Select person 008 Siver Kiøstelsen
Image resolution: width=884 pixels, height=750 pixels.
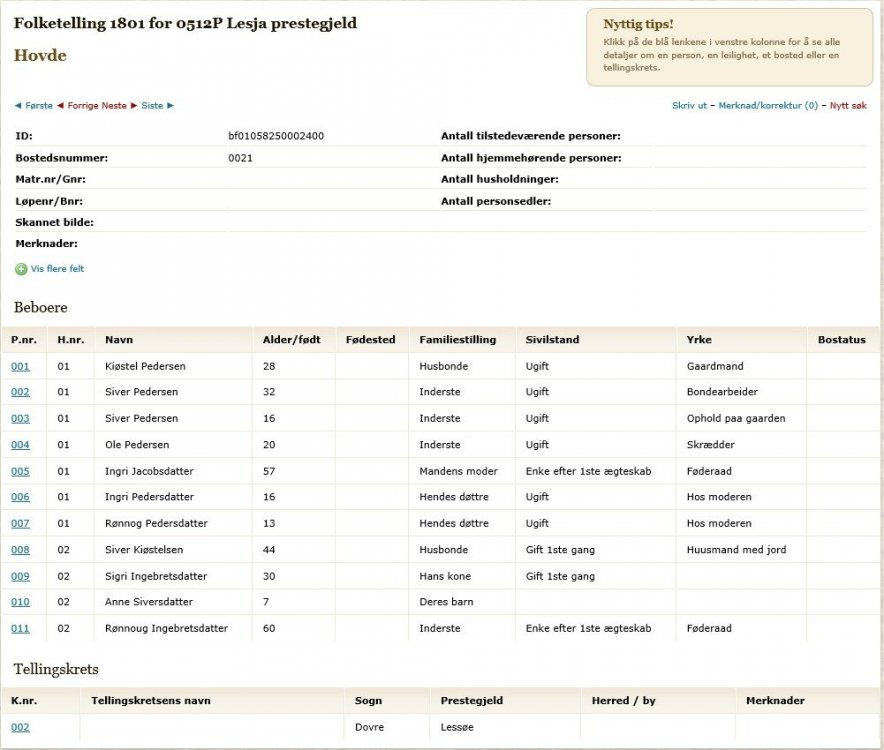[20, 550]
